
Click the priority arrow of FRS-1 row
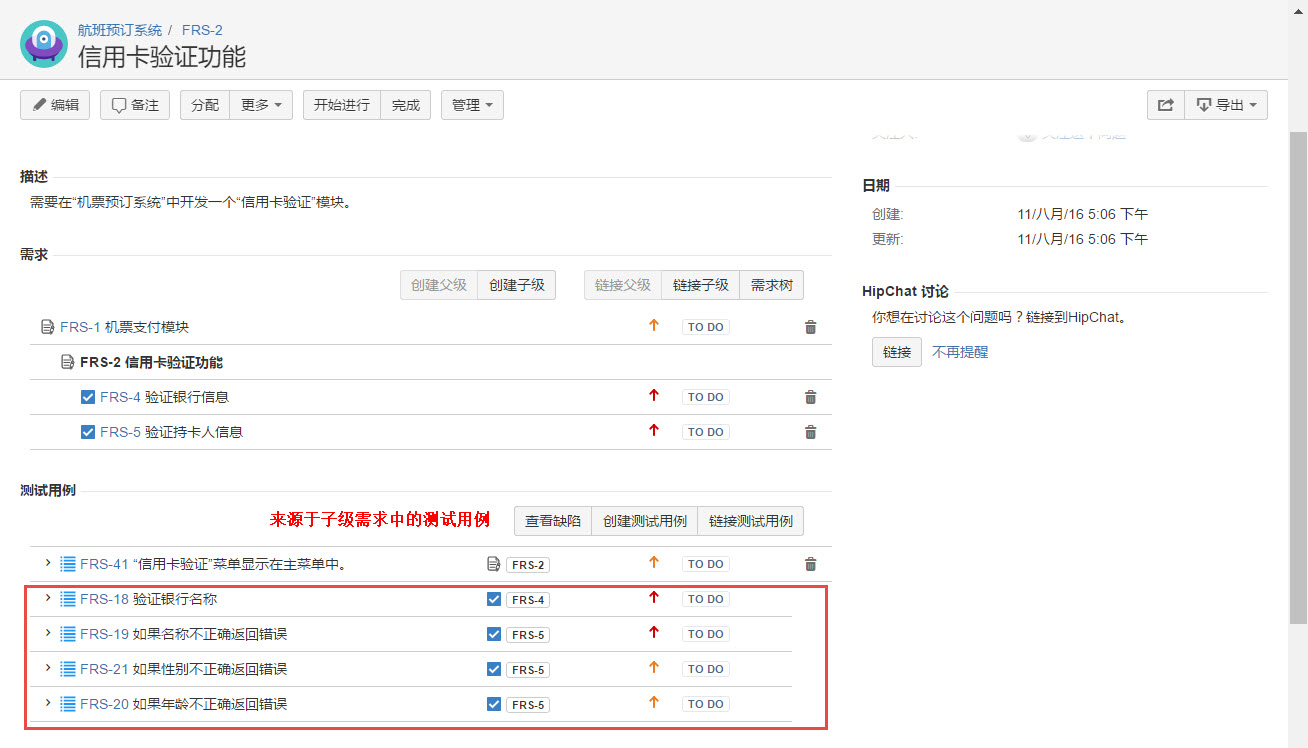pos(654,325)
